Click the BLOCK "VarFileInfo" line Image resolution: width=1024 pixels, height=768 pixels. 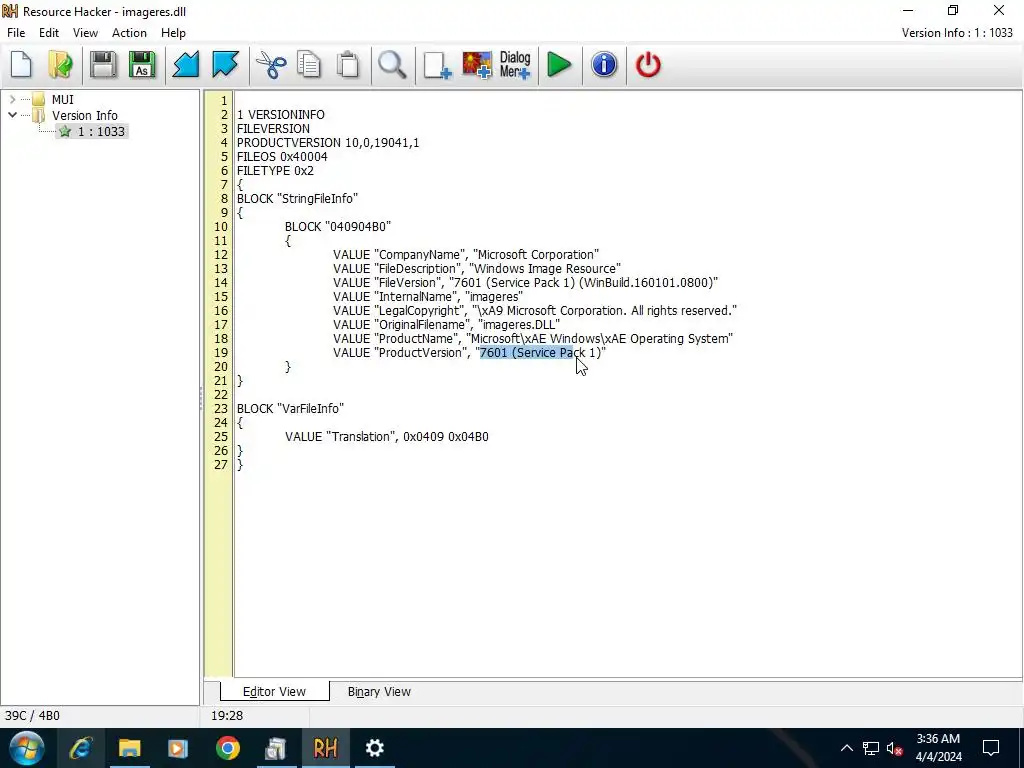point(290,409)
